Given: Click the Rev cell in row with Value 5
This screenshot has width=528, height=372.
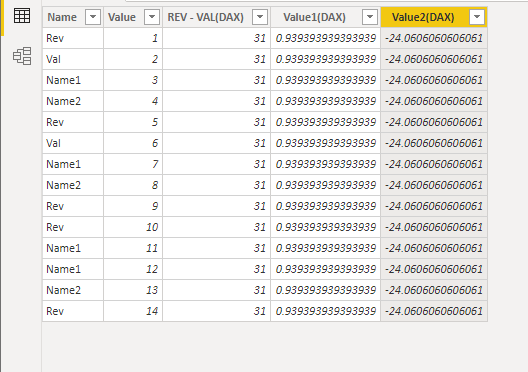Looking at the screenshot, I should click(73, 122).
